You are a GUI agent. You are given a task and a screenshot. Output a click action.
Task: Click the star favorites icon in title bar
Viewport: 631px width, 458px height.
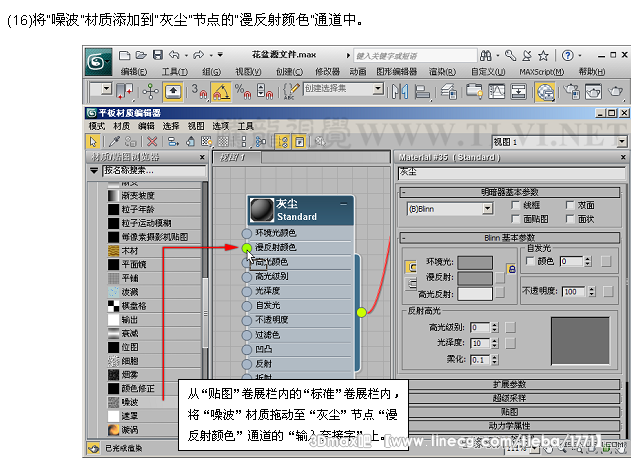tap(543, 56)
